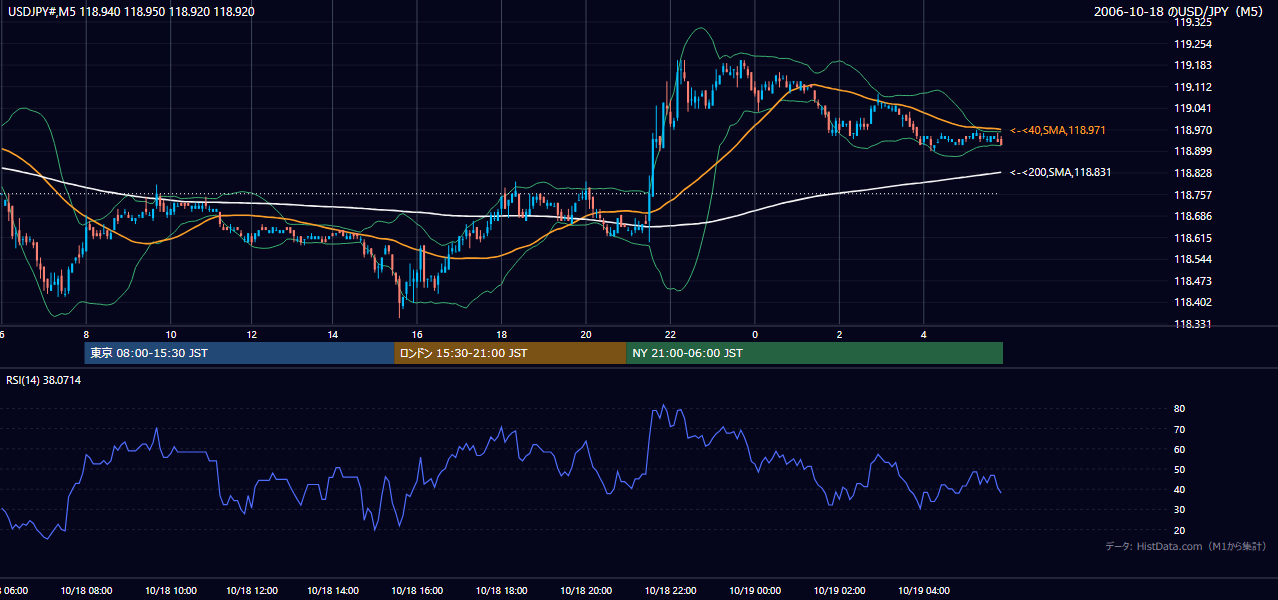This screenshot has width=1278, height=600.
Task: Click the 119.254 price axis label
Action: click(1192, 44)
